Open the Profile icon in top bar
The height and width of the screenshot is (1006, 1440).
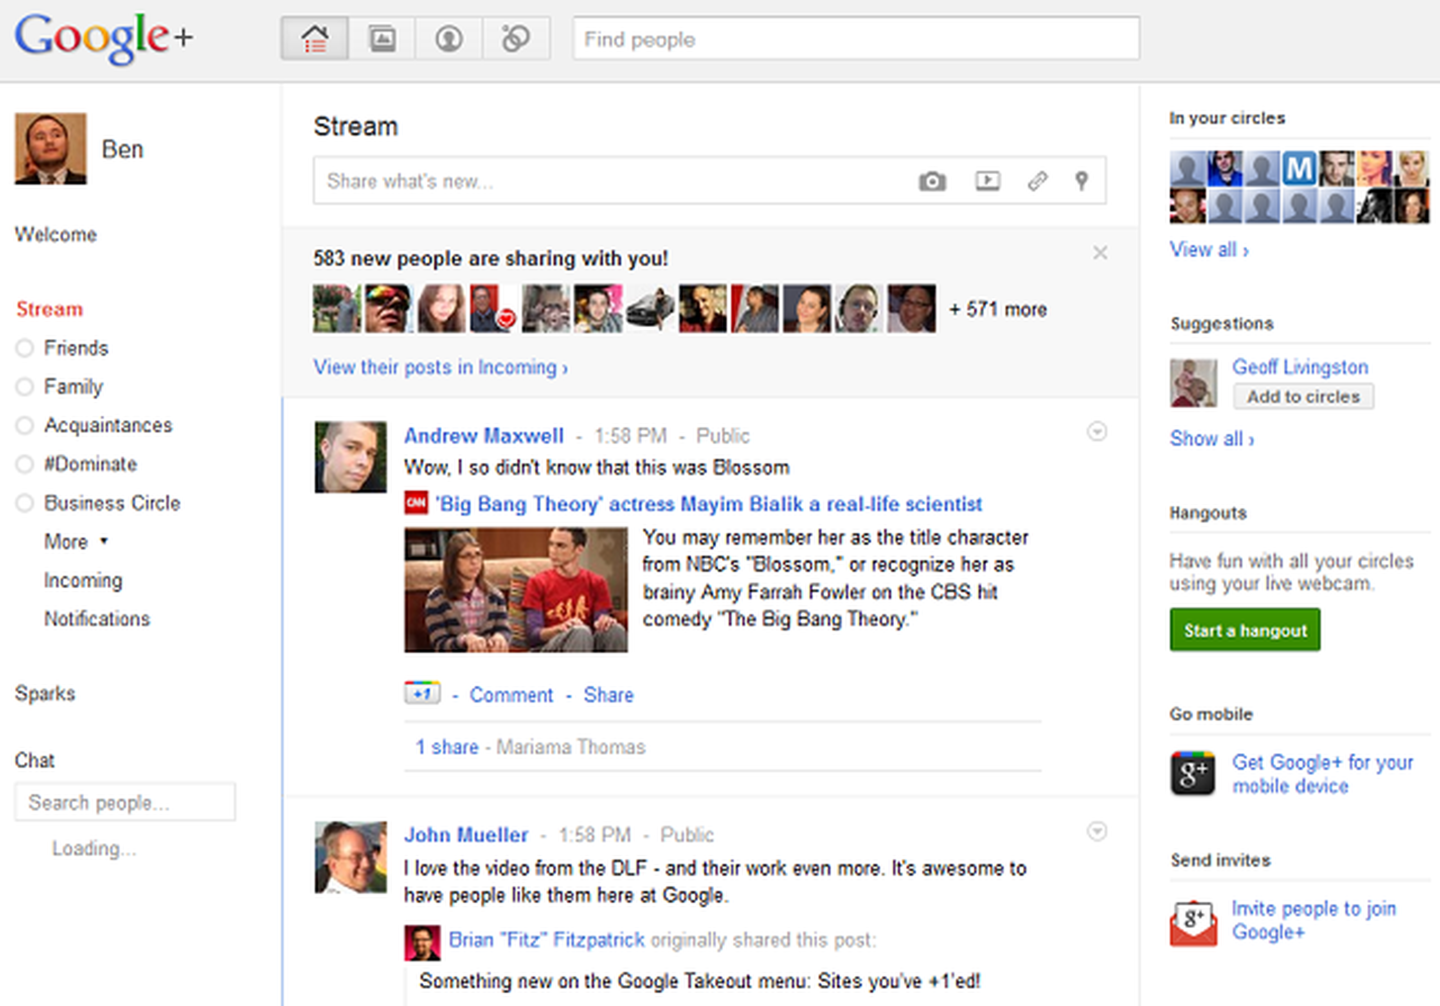tap(449, 39)
